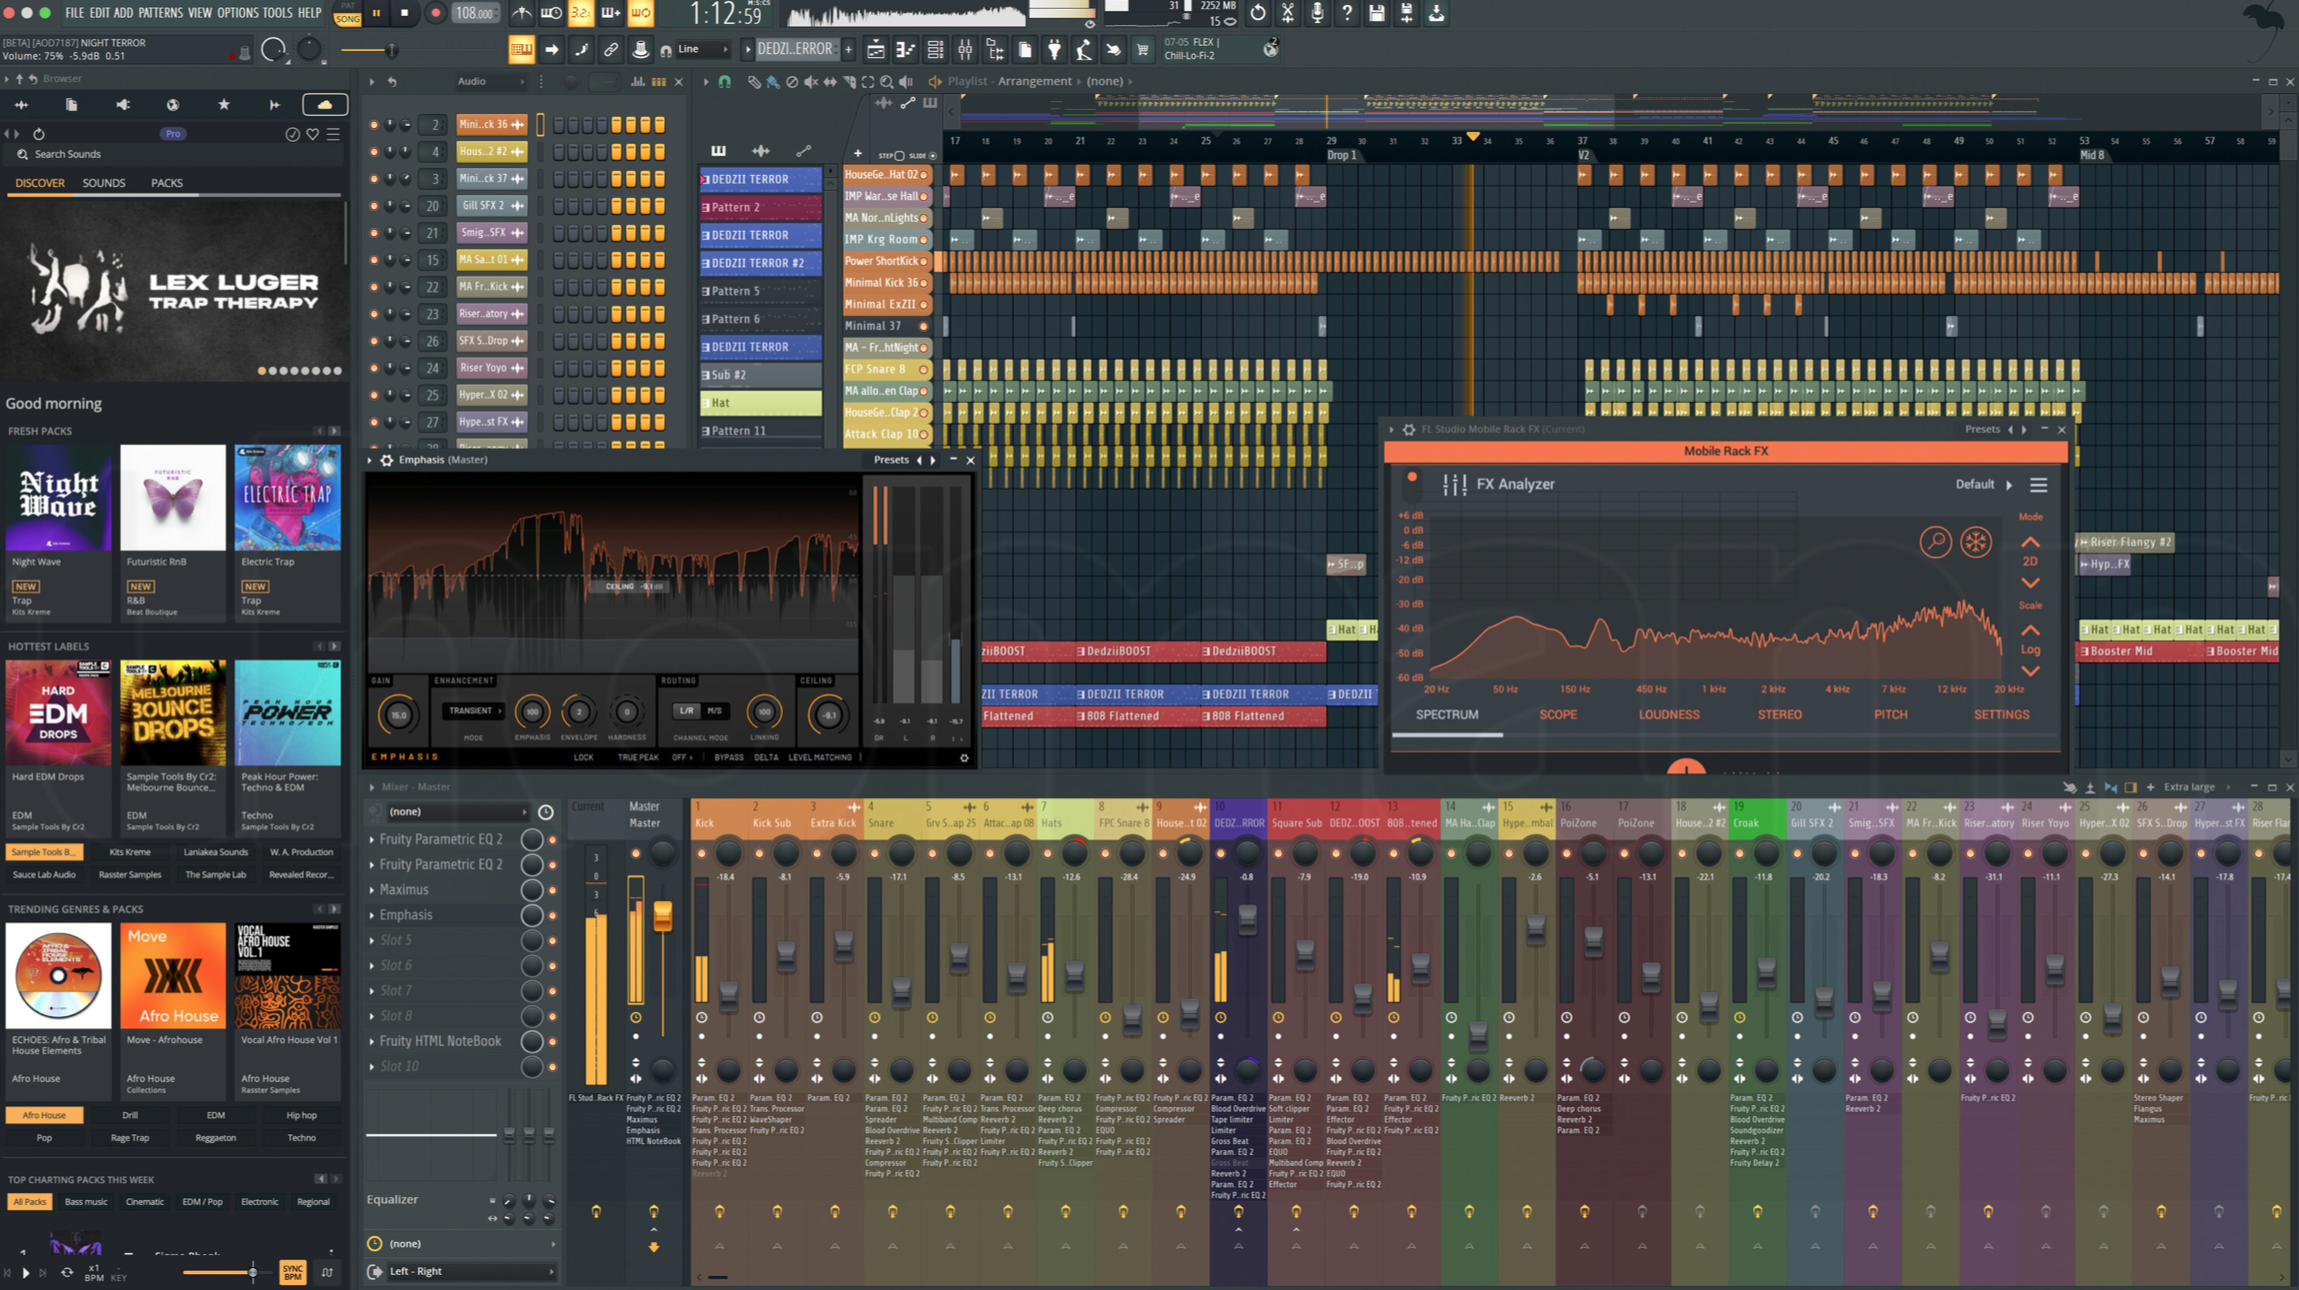Click the metronome icon in top toolbar
Screen dimensions: 2299x1290
pyautogui.click(x=522, y=14)
